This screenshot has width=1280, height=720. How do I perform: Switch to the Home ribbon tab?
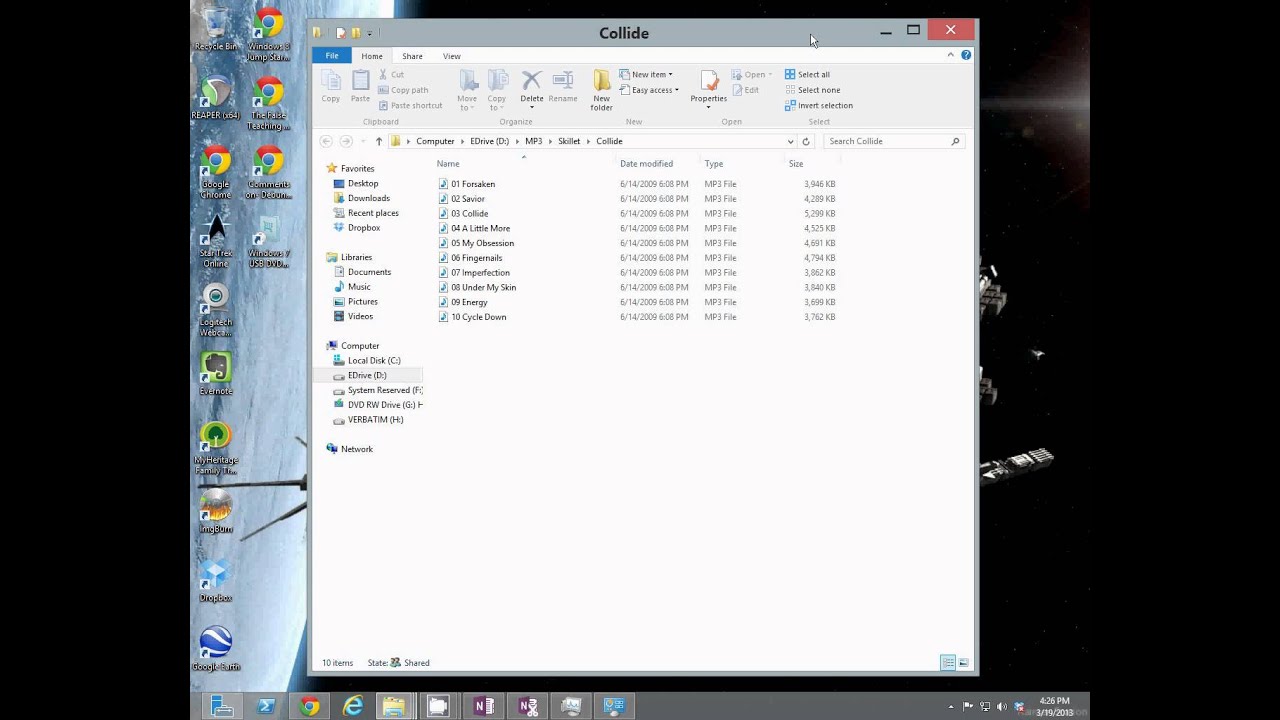pos(372,56)
